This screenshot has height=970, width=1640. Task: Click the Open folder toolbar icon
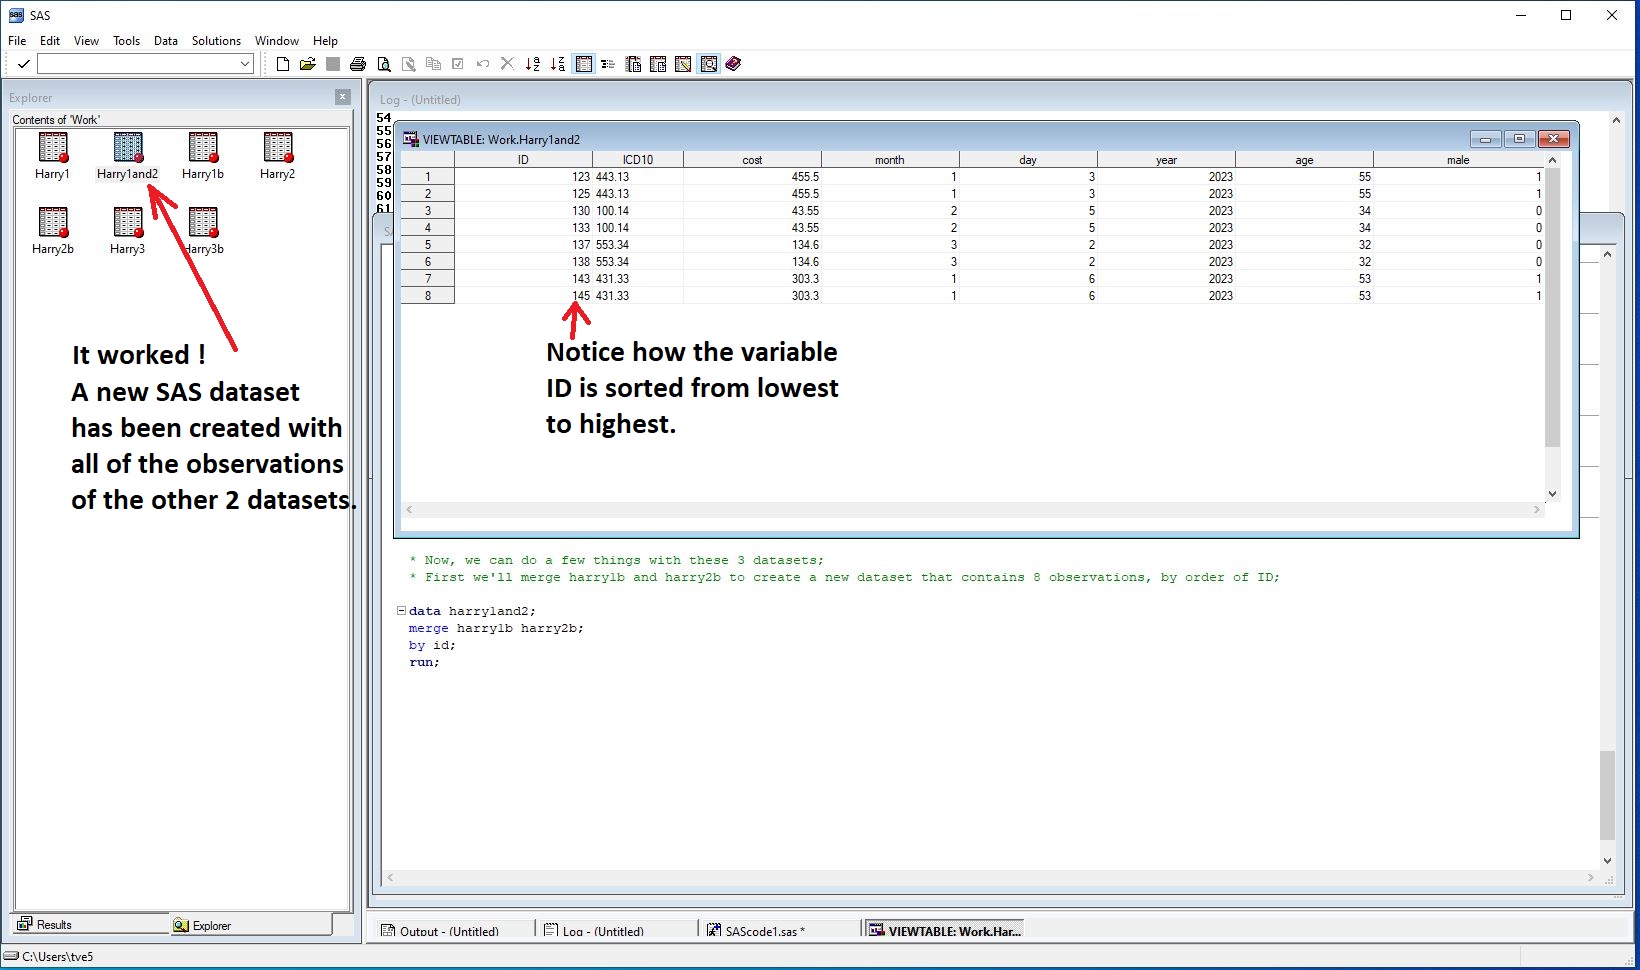(308, 64)
